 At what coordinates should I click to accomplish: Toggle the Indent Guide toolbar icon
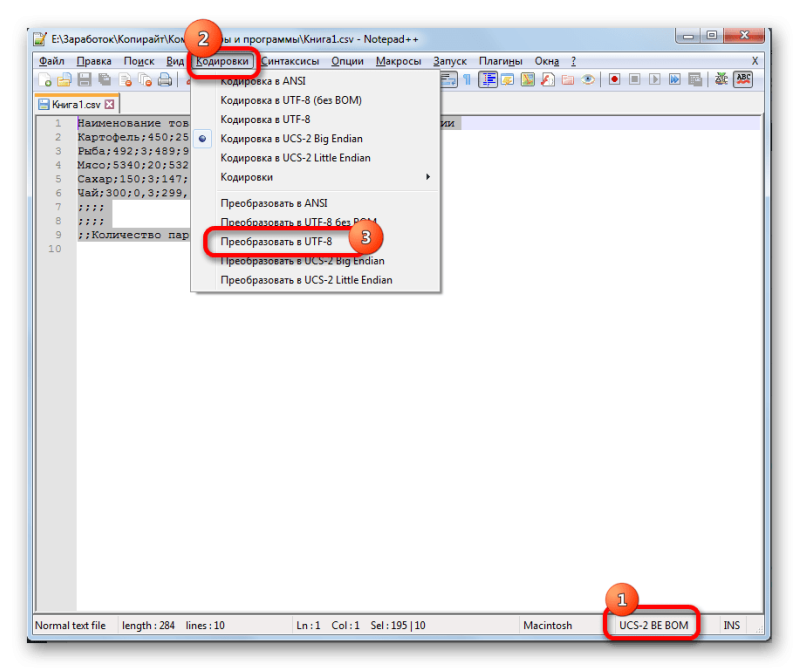point(488,80)
